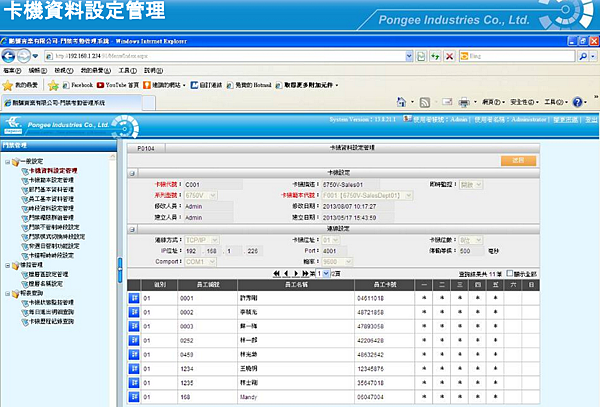Click the browser Forward arrow button
Viewport: 600px width, 407px height.
point(24,56)
